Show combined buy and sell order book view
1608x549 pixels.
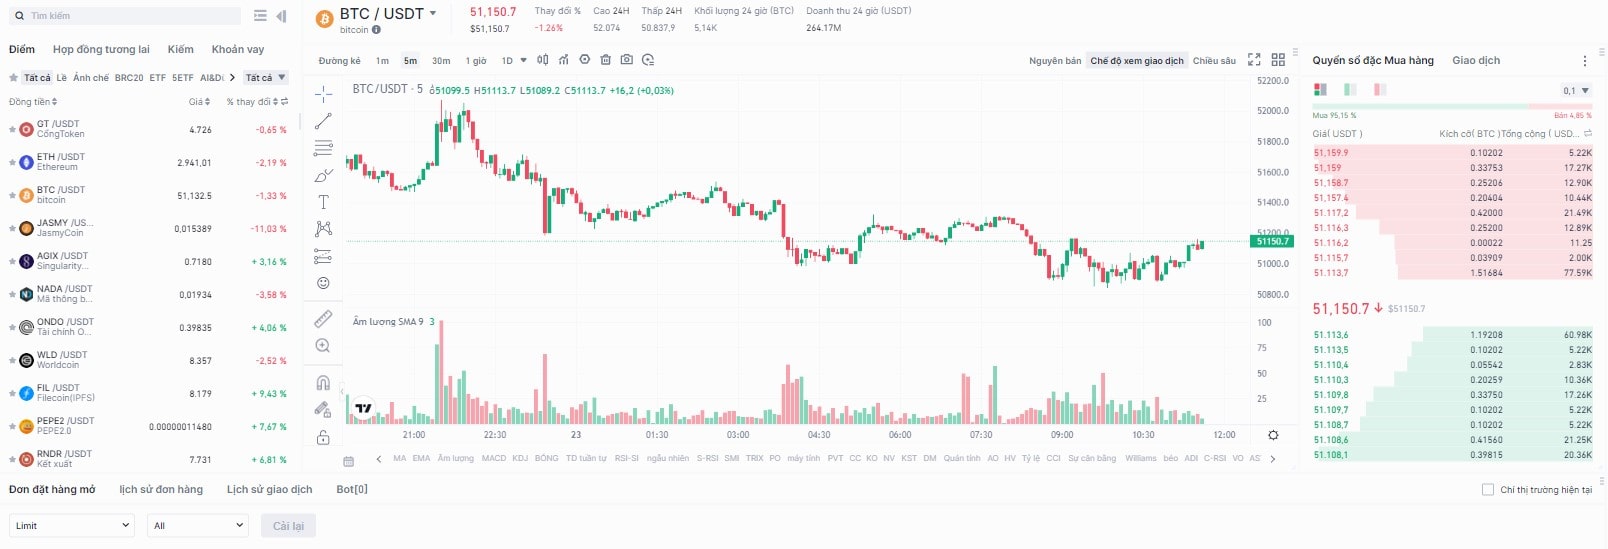1320,90
